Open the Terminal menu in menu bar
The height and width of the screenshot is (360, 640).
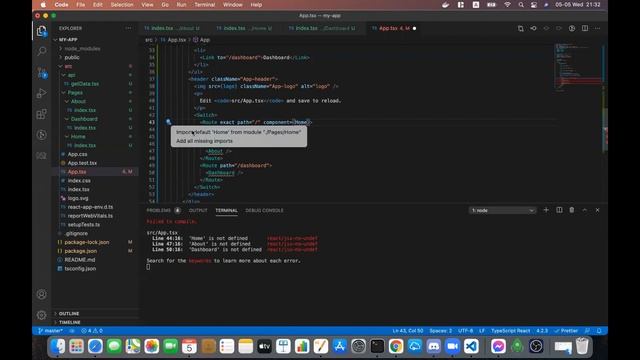pyautogui.click(x=204, y=5)
